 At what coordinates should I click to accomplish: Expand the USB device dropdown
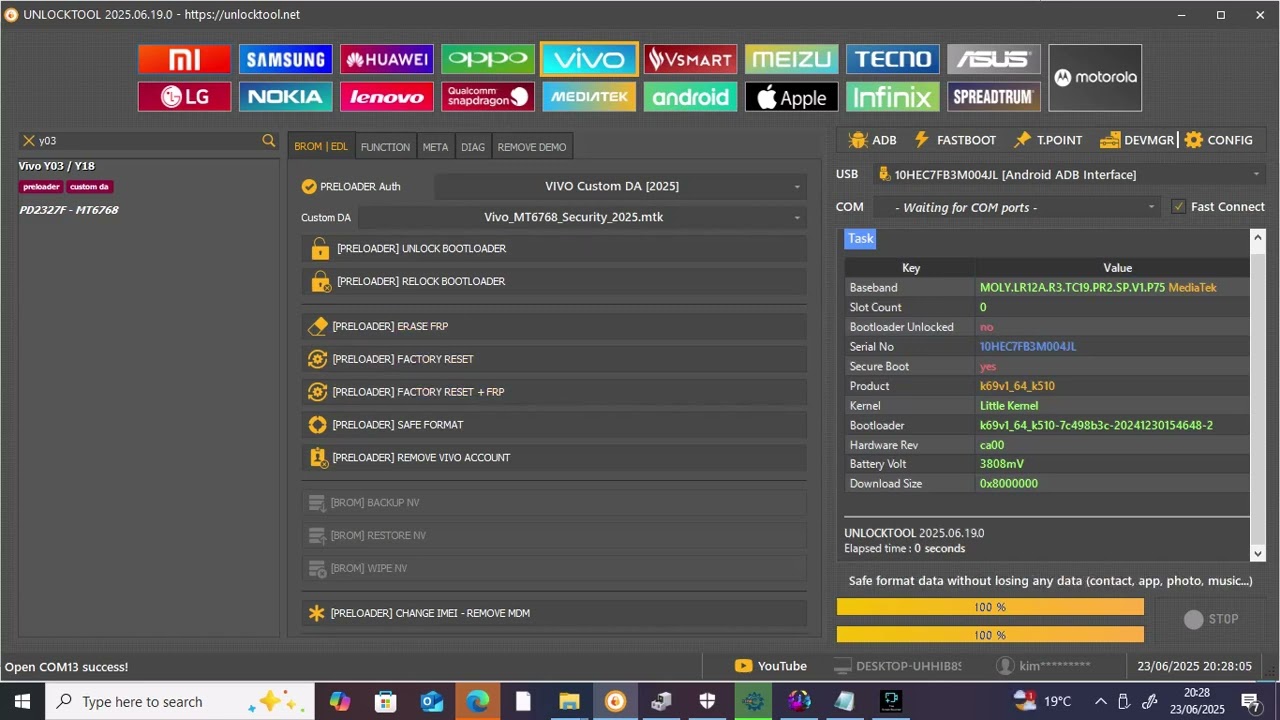coord(1069,175)
